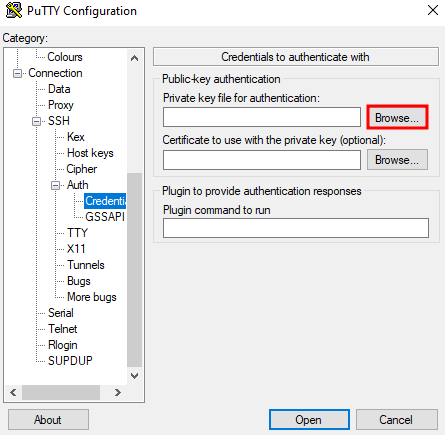The width and height of the screenshot is (445, 435).
Task: Focus the Plugin command to run field
Action: tap(296, 228)
